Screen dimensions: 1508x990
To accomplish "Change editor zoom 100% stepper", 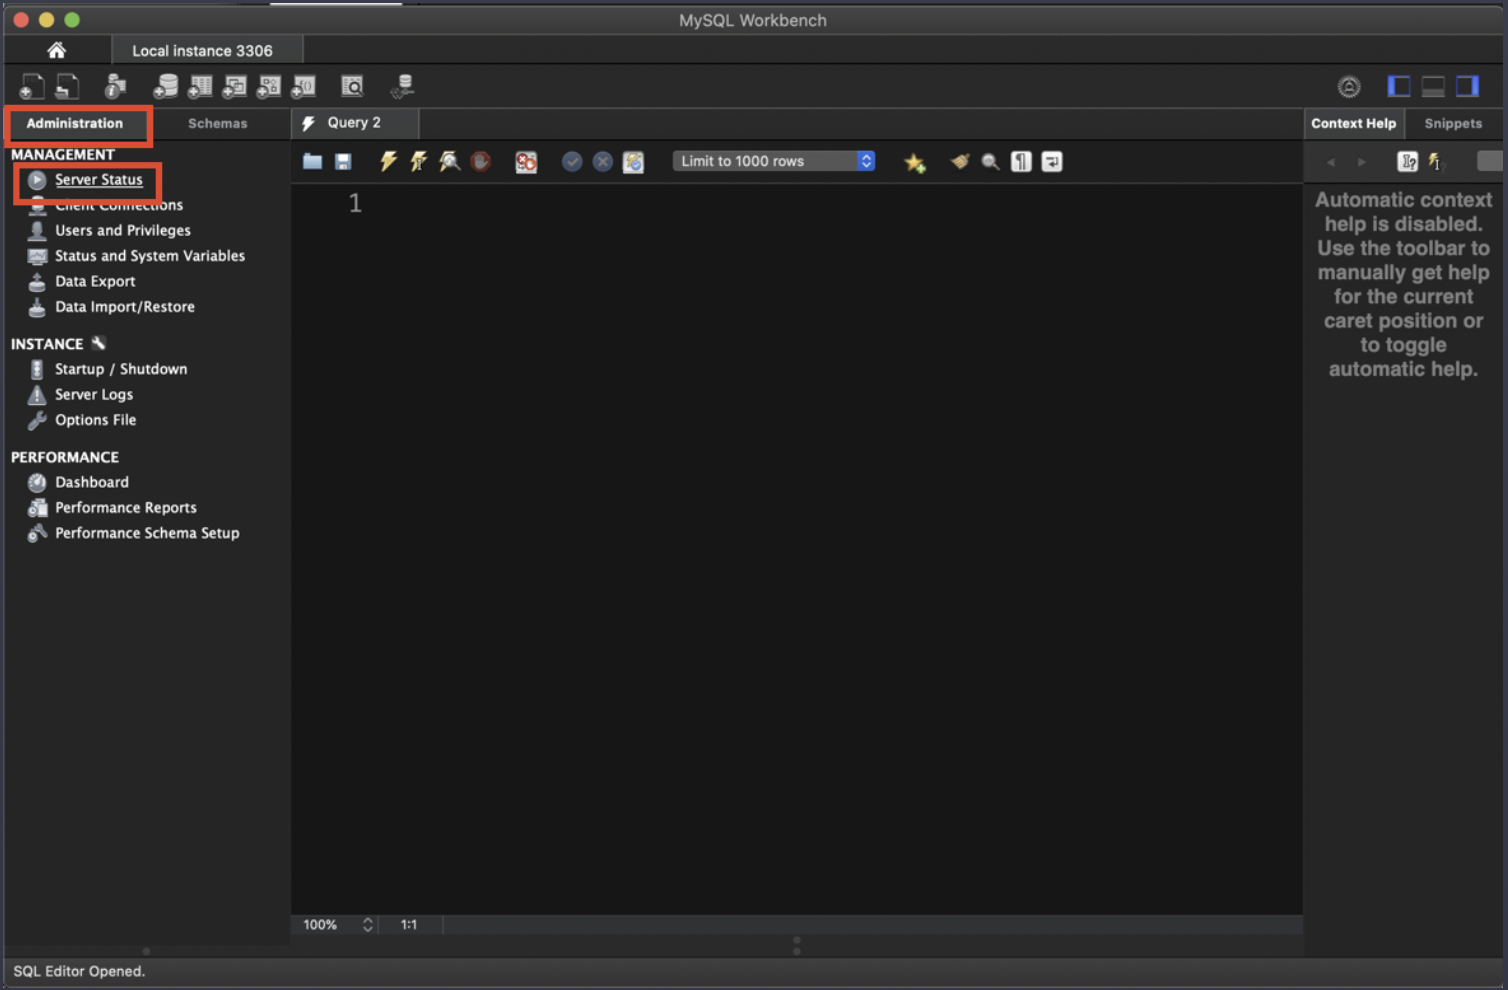I will pos(367,925).
